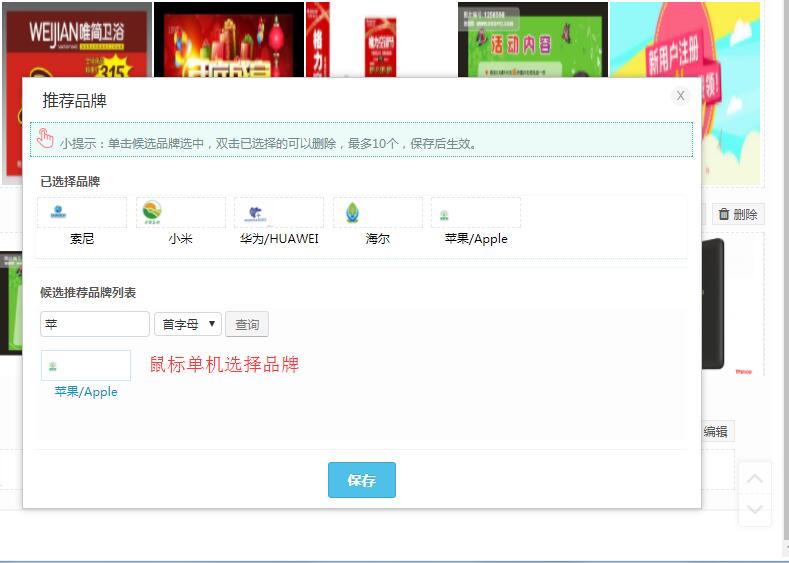Viewport: 789px width, 563px height.
Task: Click the hand pointer hint icon
Action: [x=46, y=139]
